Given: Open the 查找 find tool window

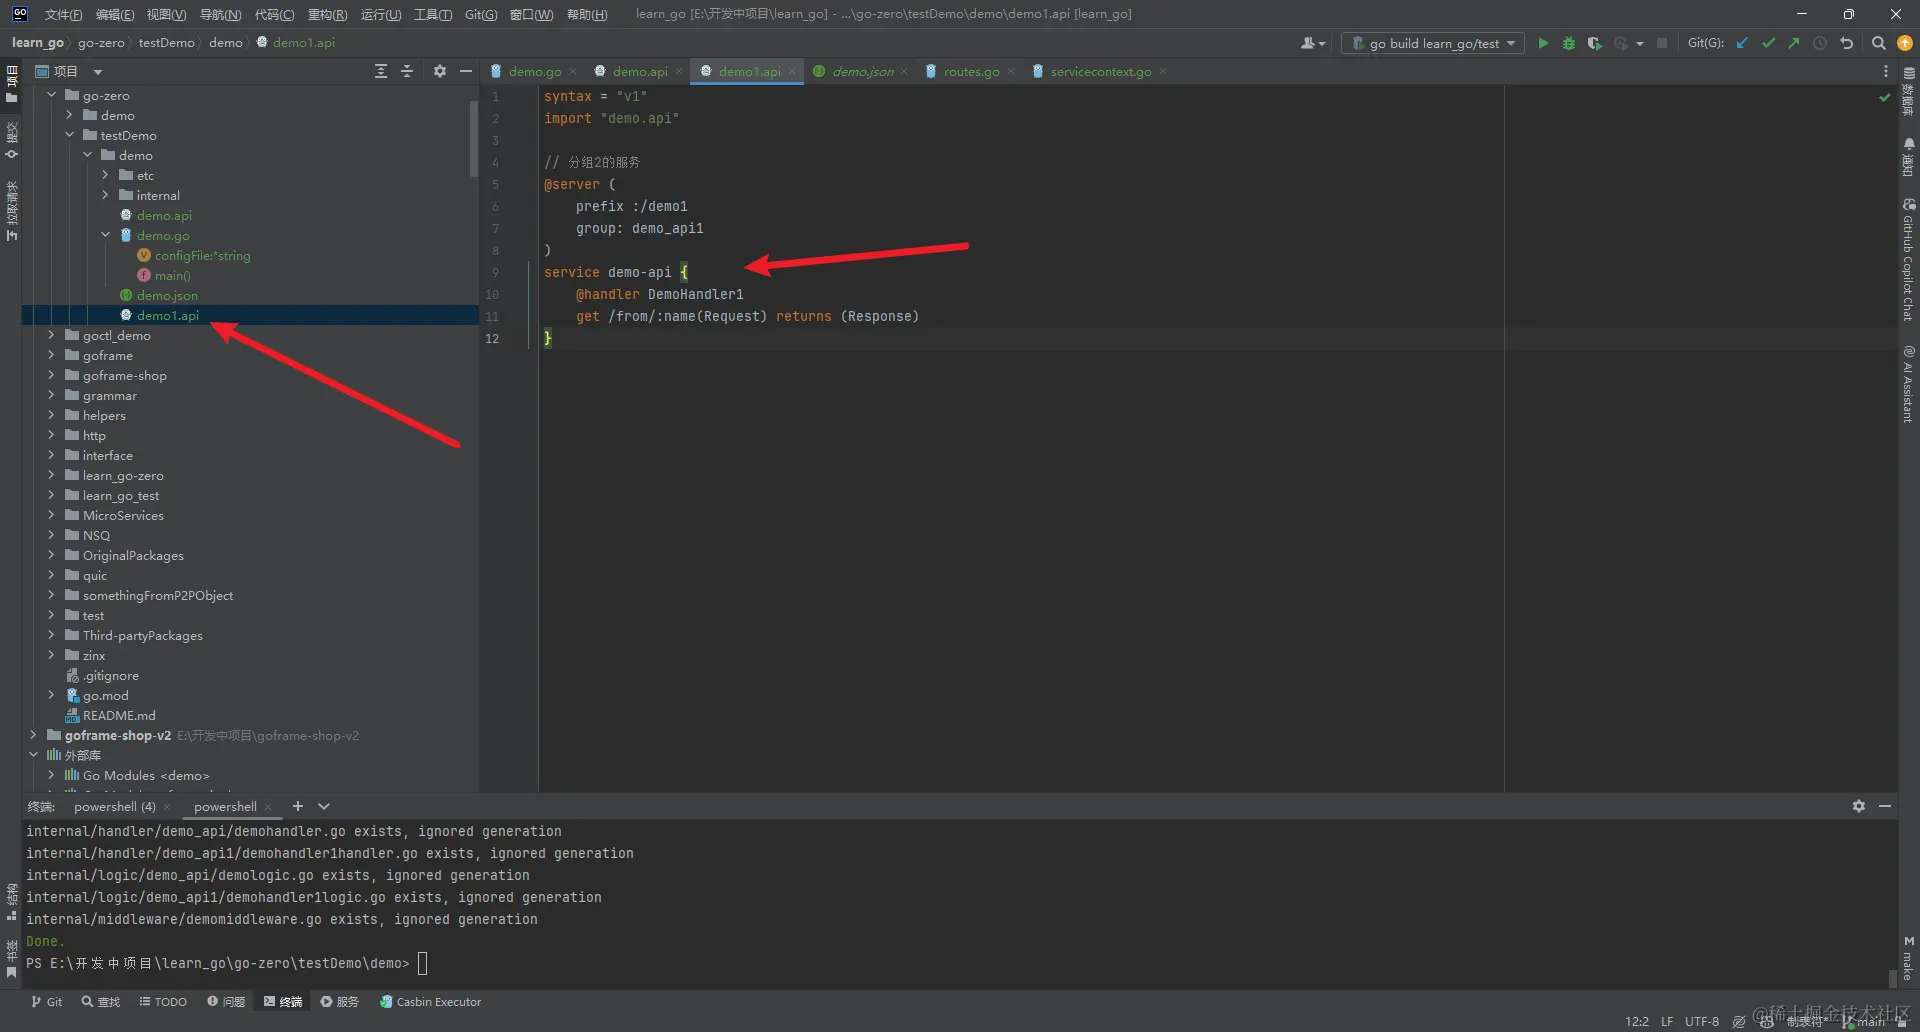Looking at the screenshot, I should click(x=101, y=1001).
